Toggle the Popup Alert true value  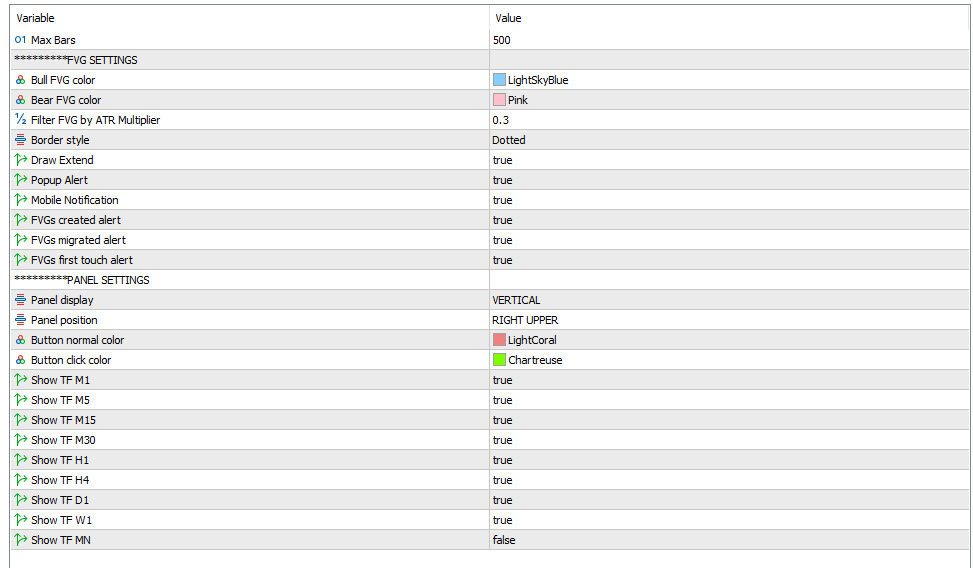[x=502, y=180]
